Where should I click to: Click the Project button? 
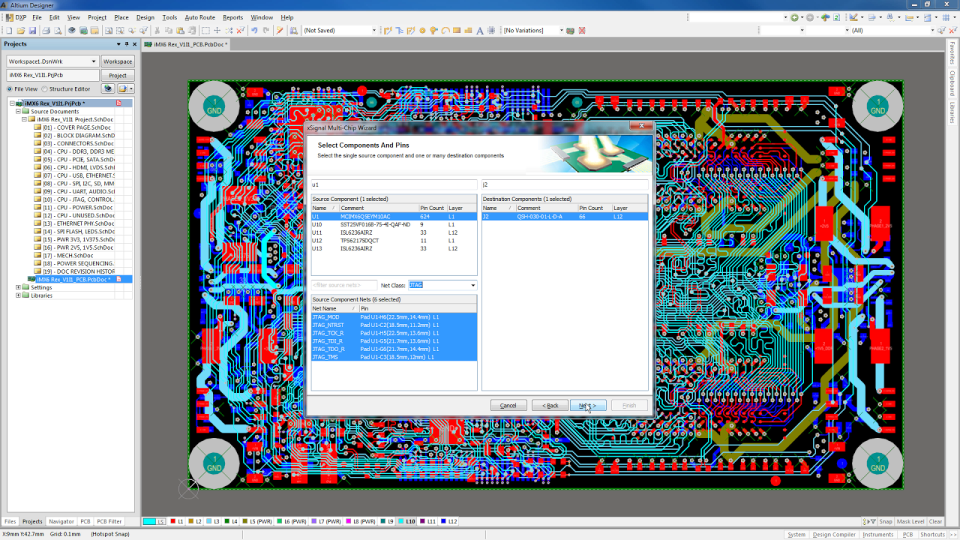(x=118, y=75)
